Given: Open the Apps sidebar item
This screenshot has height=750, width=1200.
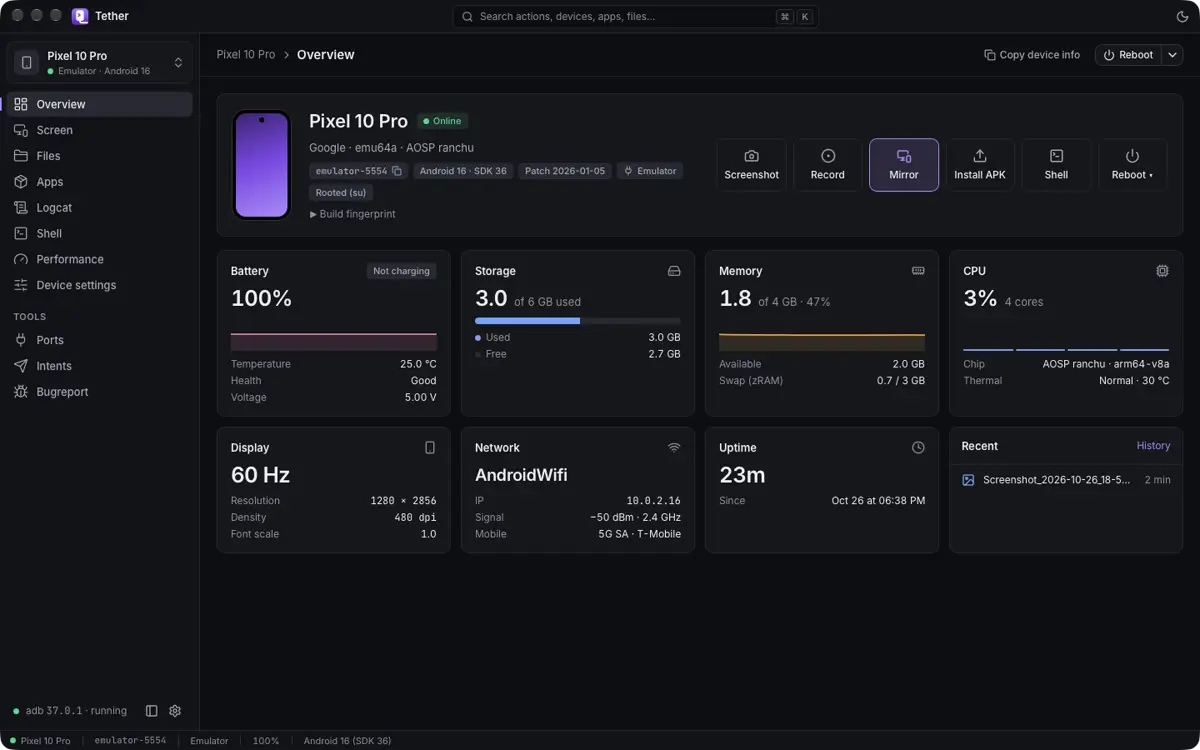Looking at the screenshot, I should click(x=99, y=182).
